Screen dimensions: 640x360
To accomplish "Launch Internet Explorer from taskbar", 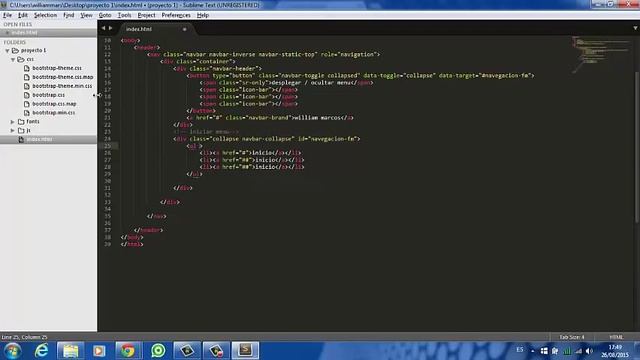I will [x=41, y=351].
